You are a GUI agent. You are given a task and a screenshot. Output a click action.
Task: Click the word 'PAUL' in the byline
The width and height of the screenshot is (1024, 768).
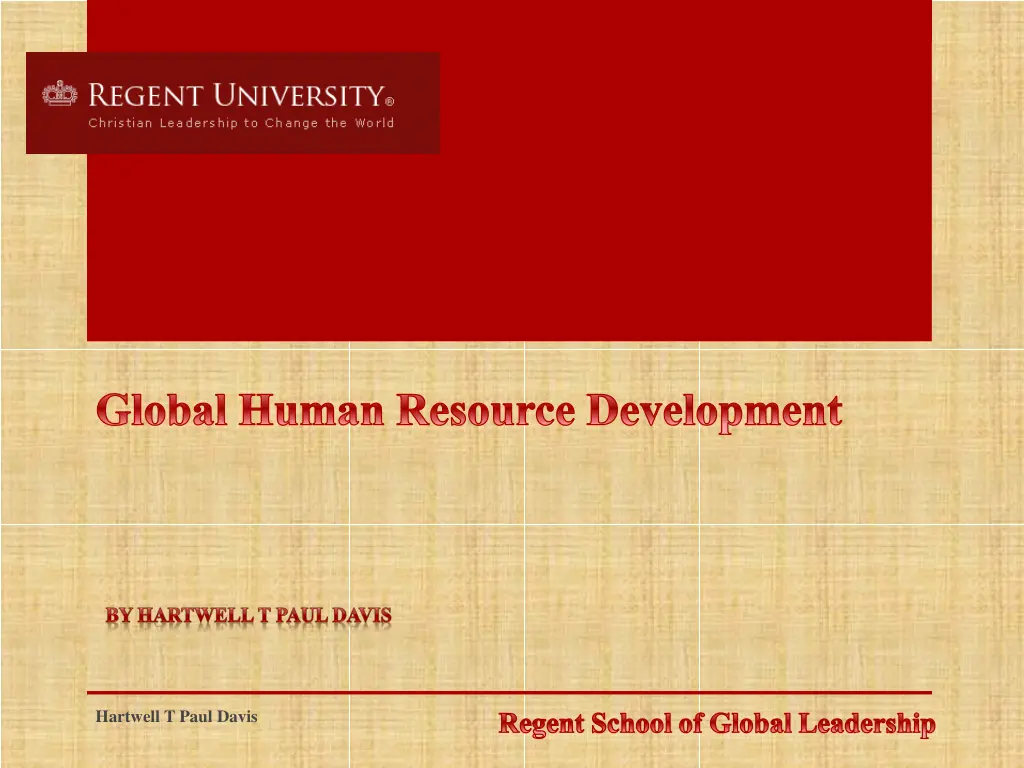(302, 616)
